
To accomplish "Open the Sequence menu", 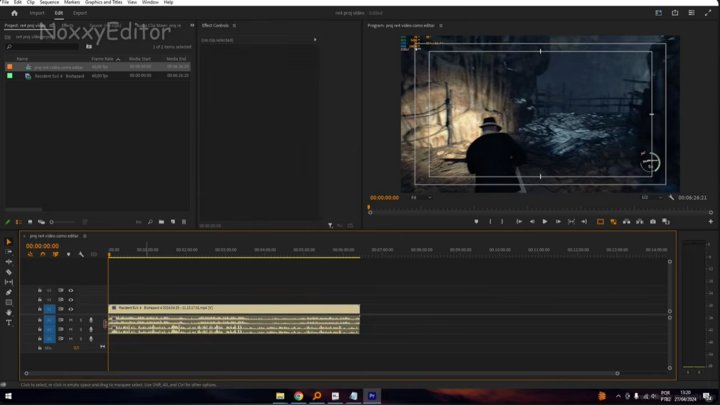I will [x=49, y=2].
